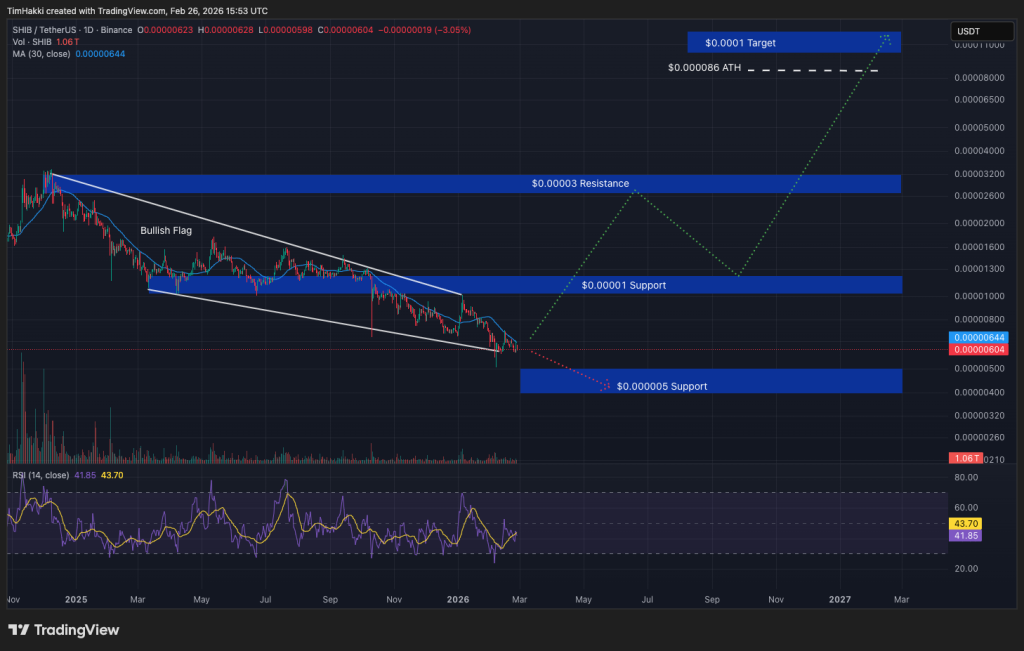
Task: Click the 2027 marker on time axis
Action: pyautogui.click(x=840, y=600)
